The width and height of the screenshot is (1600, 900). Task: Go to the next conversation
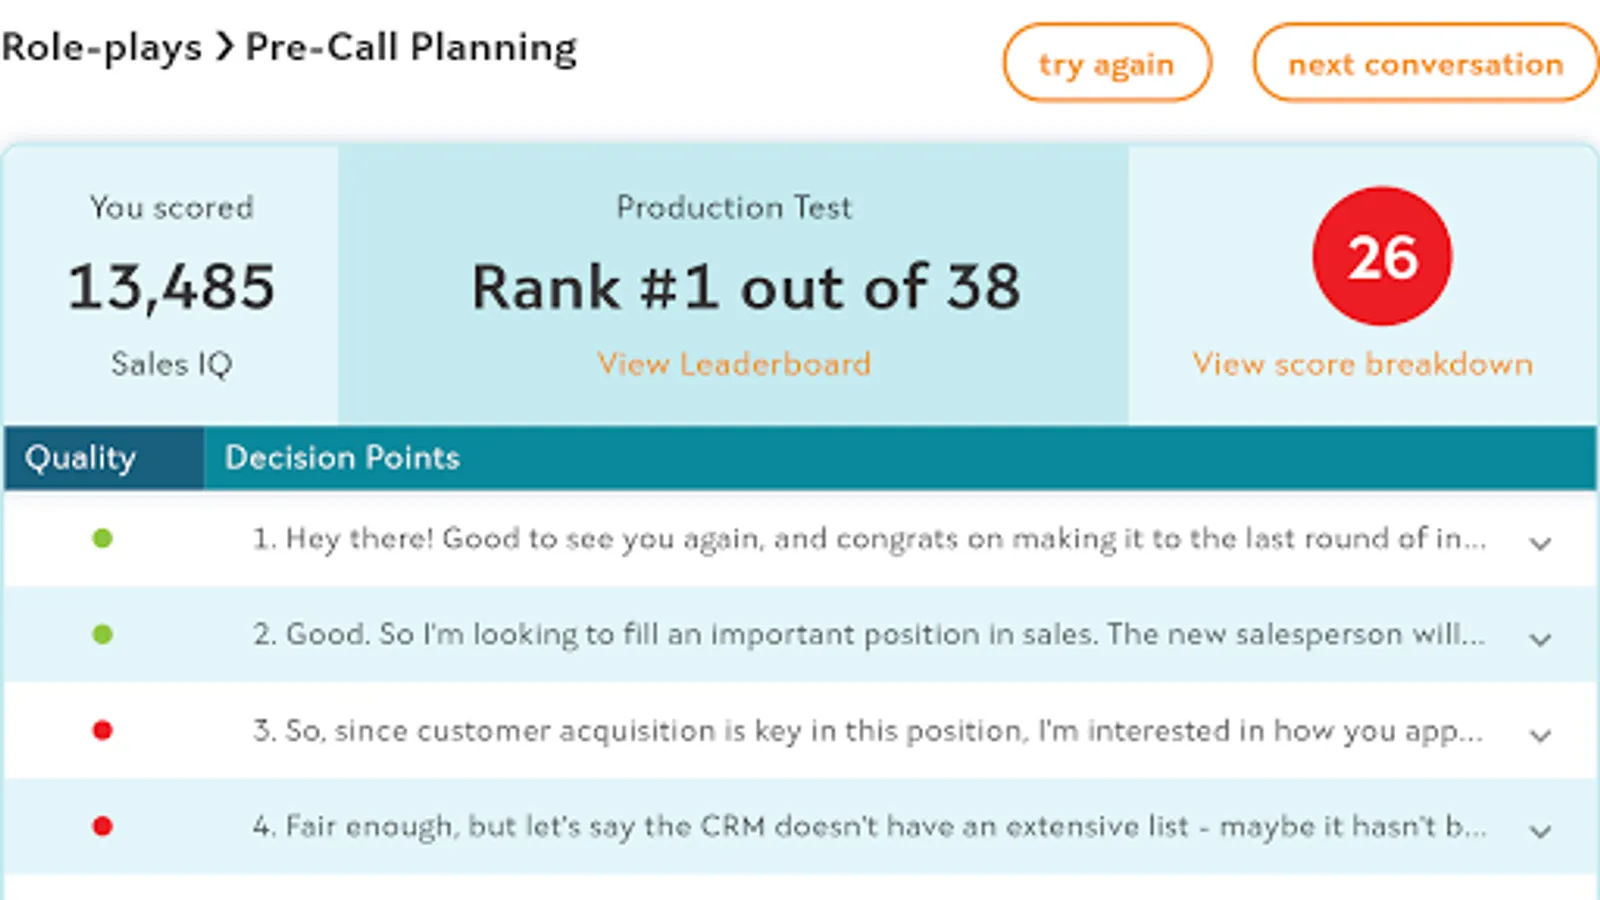pyautogui.click(x=1425, y=64)
